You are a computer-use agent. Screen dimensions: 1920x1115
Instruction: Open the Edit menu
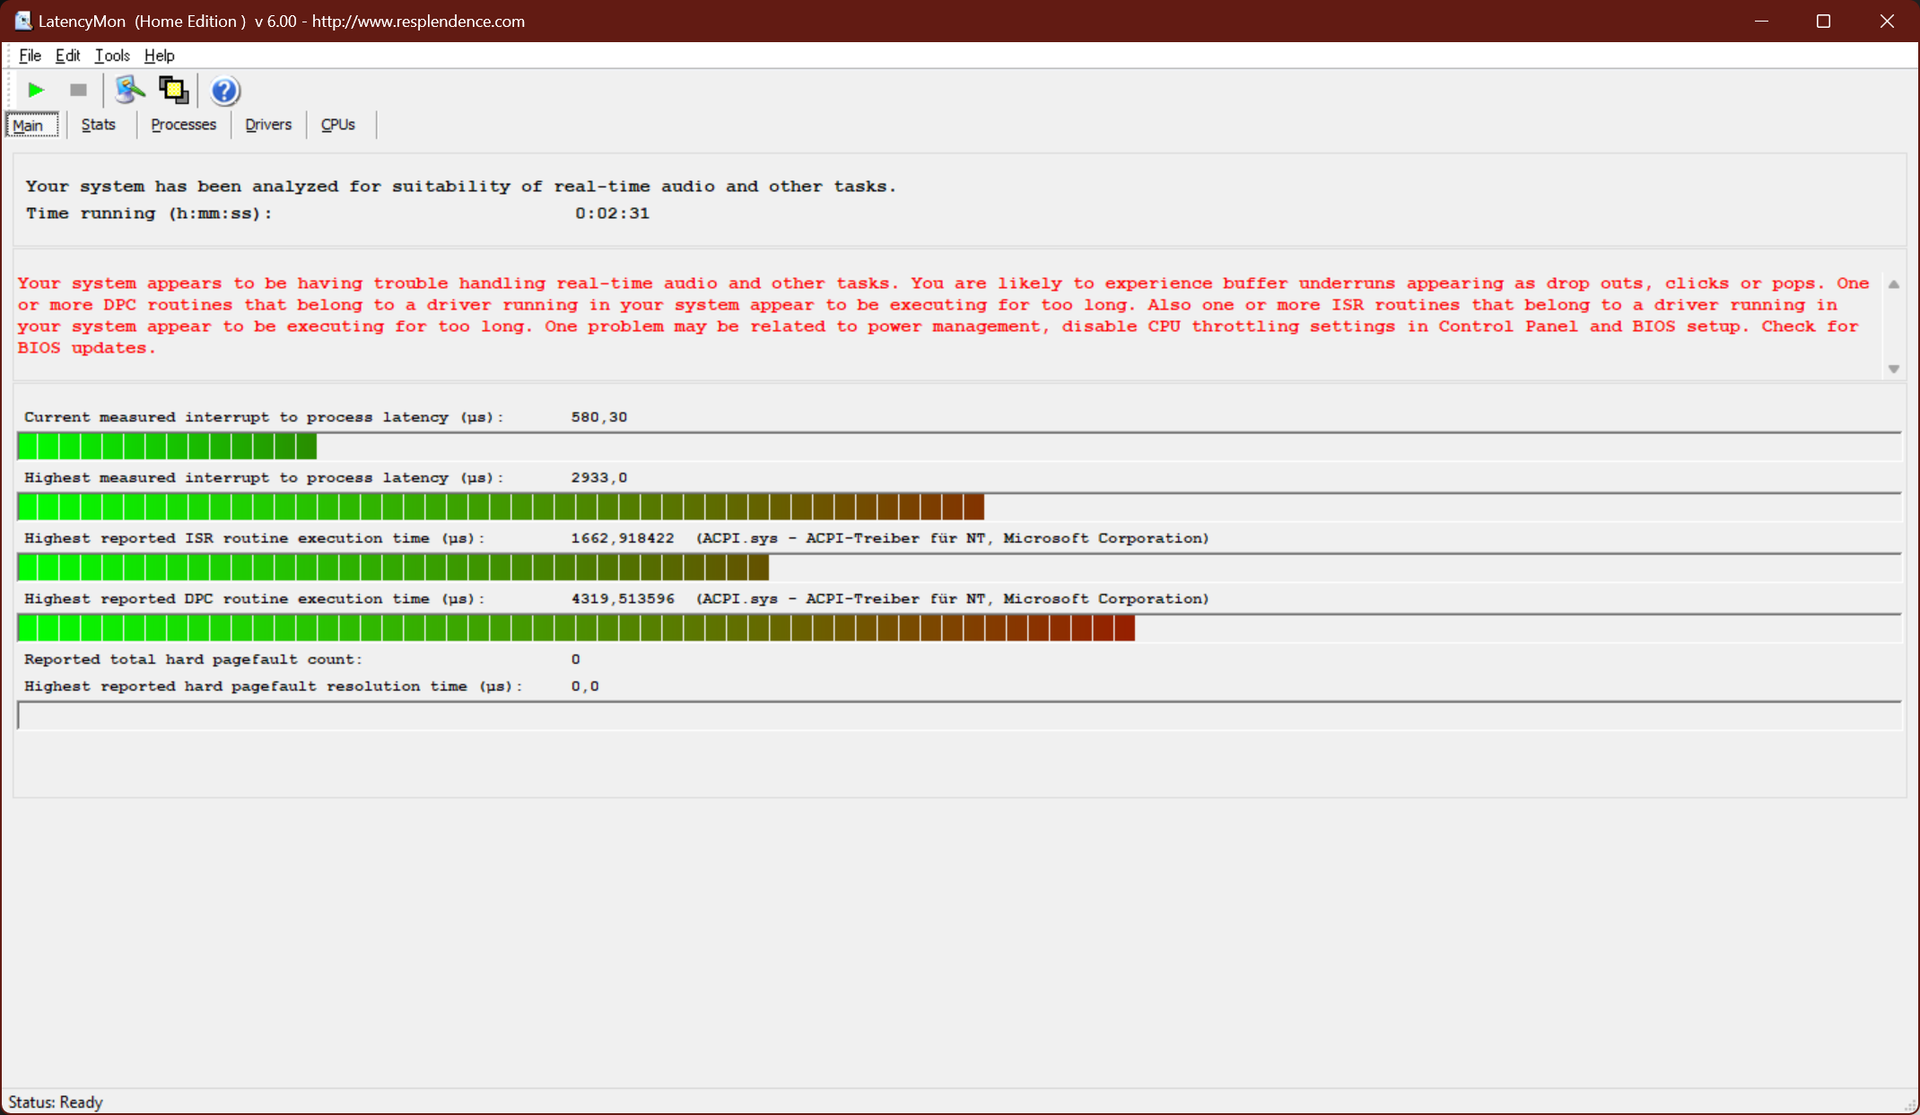pos(67,56)
